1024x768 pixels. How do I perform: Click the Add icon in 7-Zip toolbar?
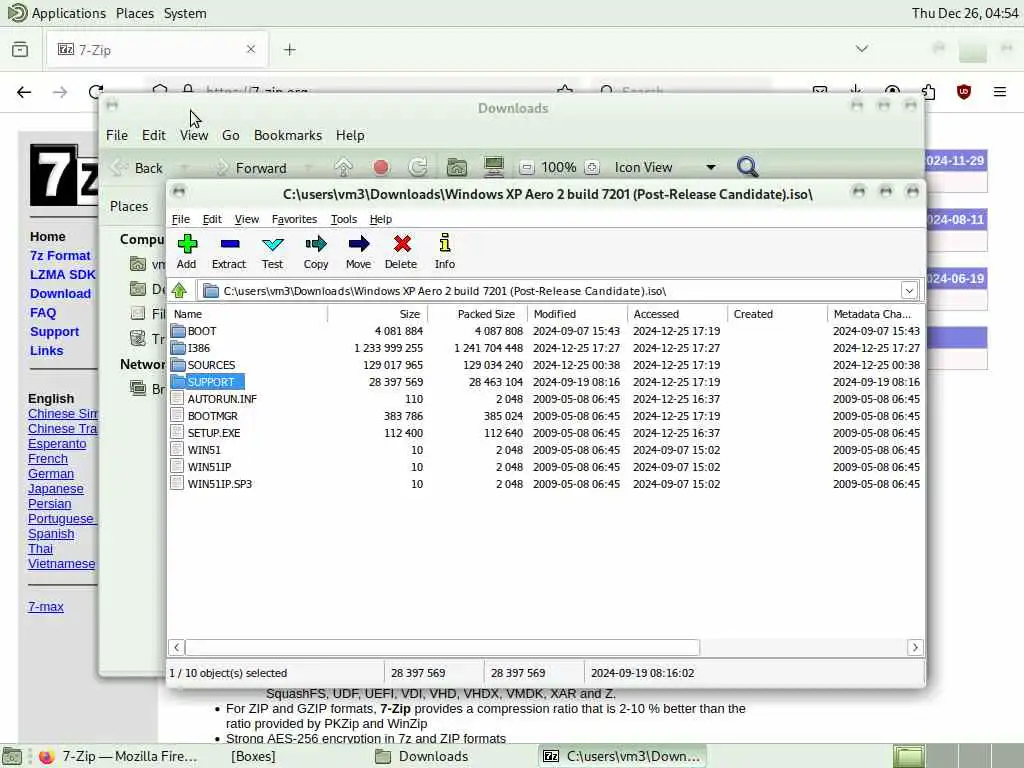pos(187,244)
